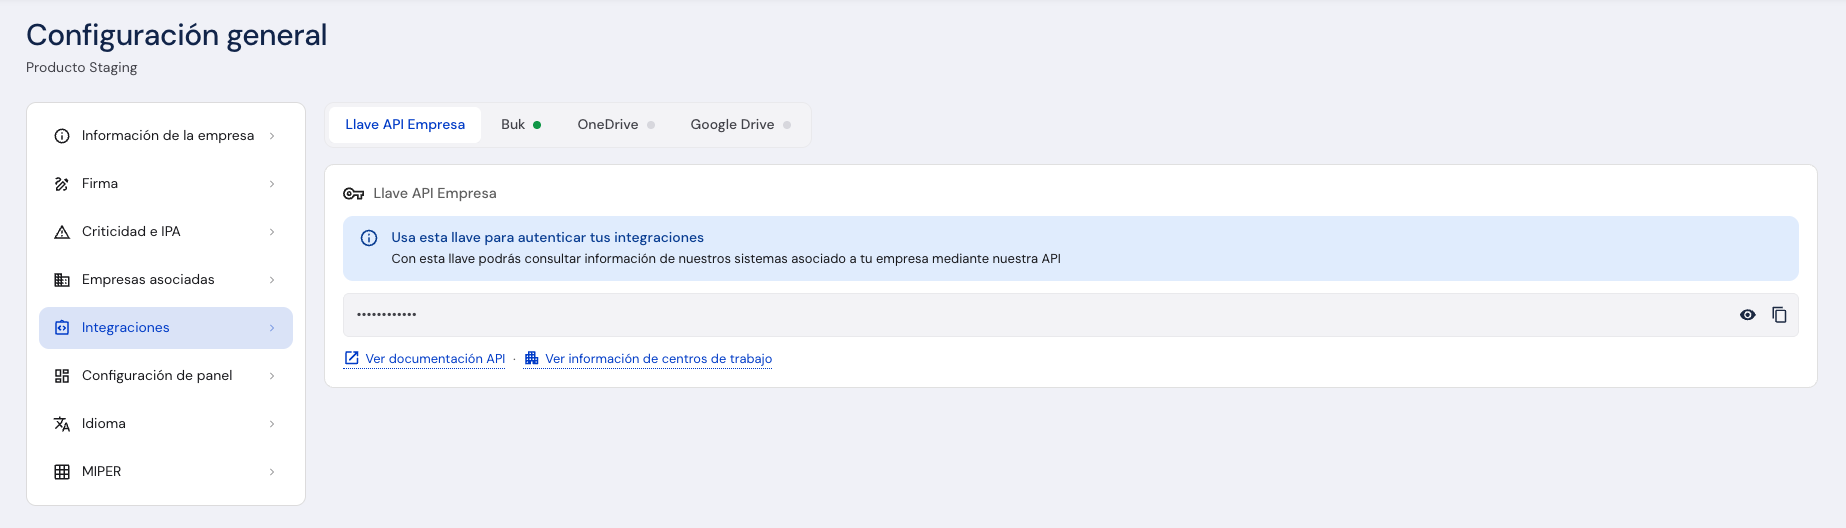Open the Idioma language settings
Viewport: 1846px width, 528px height.
(166, 424)
